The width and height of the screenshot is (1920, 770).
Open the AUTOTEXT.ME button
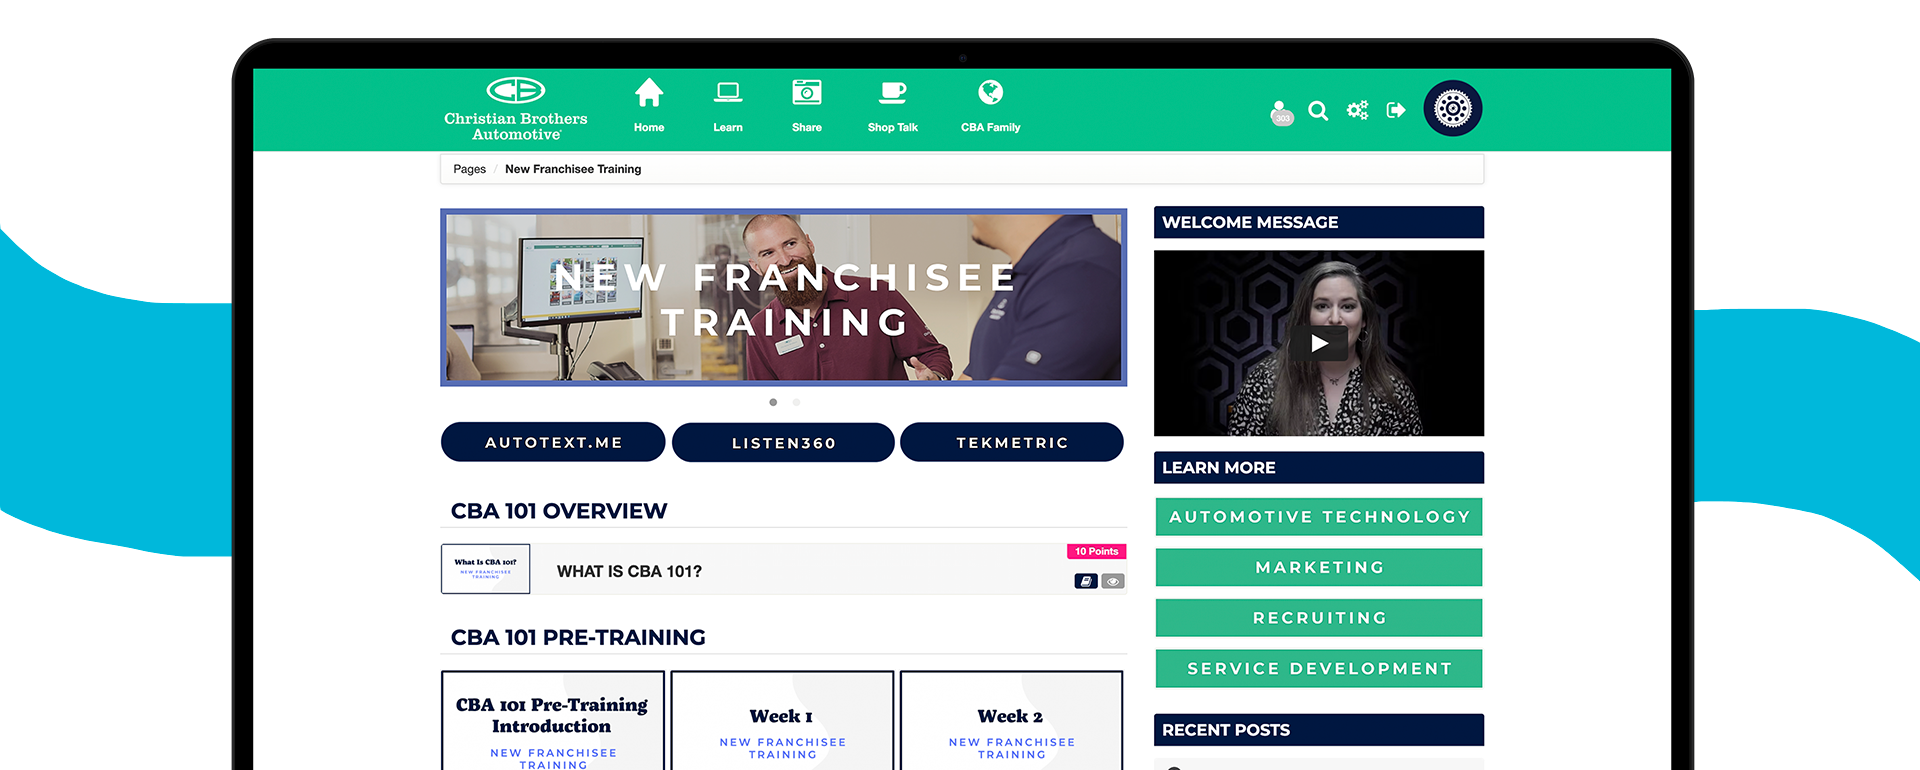pos(553,442)
